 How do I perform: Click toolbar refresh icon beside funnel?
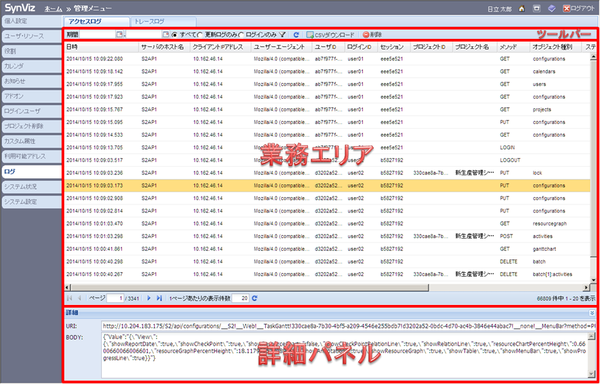296,35
